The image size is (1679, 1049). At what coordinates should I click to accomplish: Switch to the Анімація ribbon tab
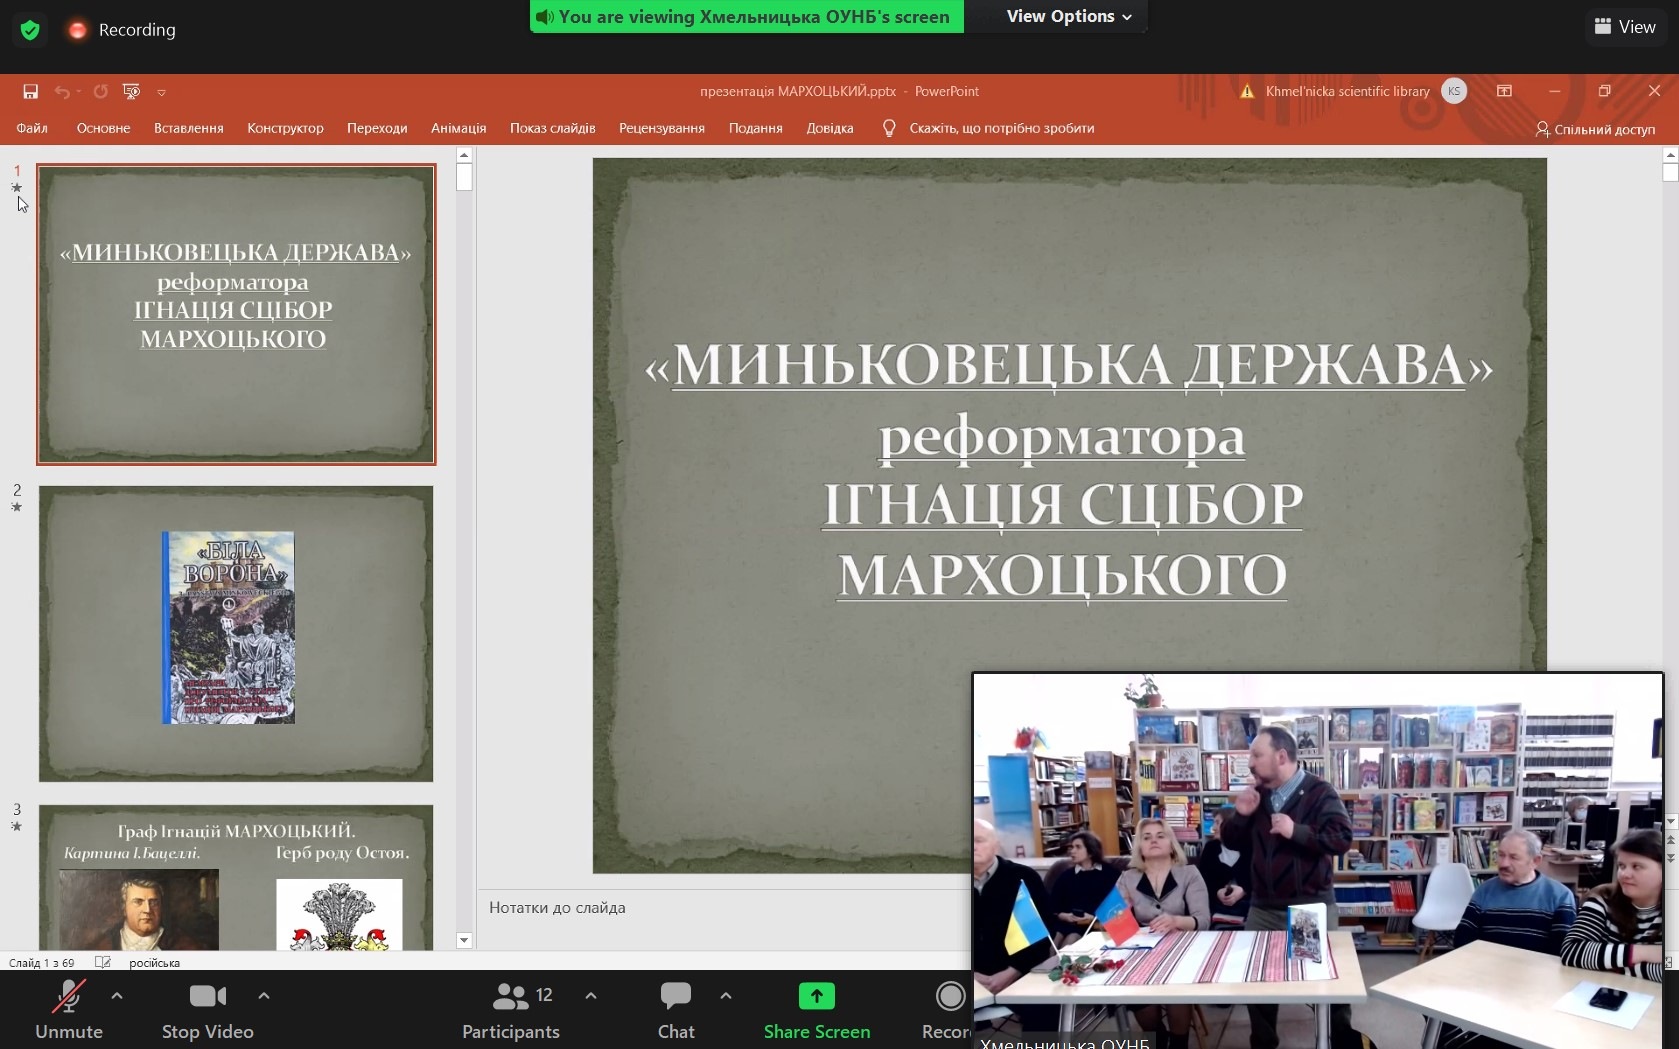[458, 128]
